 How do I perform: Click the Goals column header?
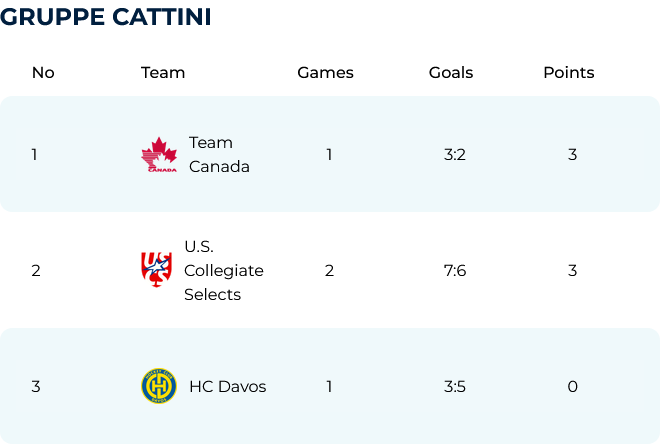451,72
